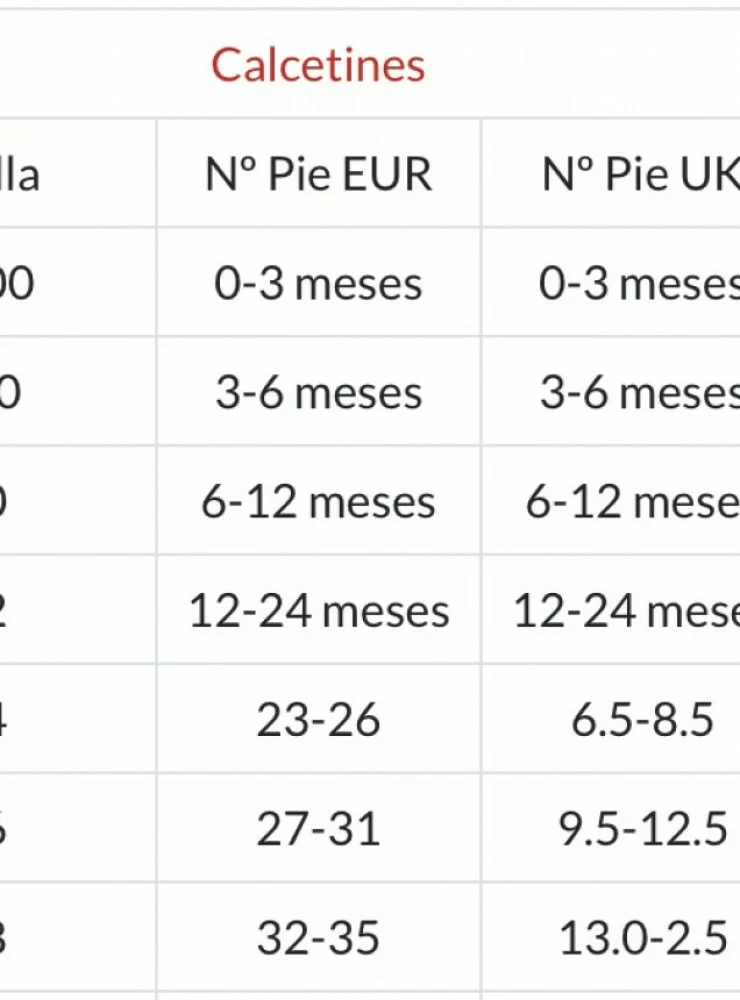Click the 32-35 EUR size cell

[318, 938]
